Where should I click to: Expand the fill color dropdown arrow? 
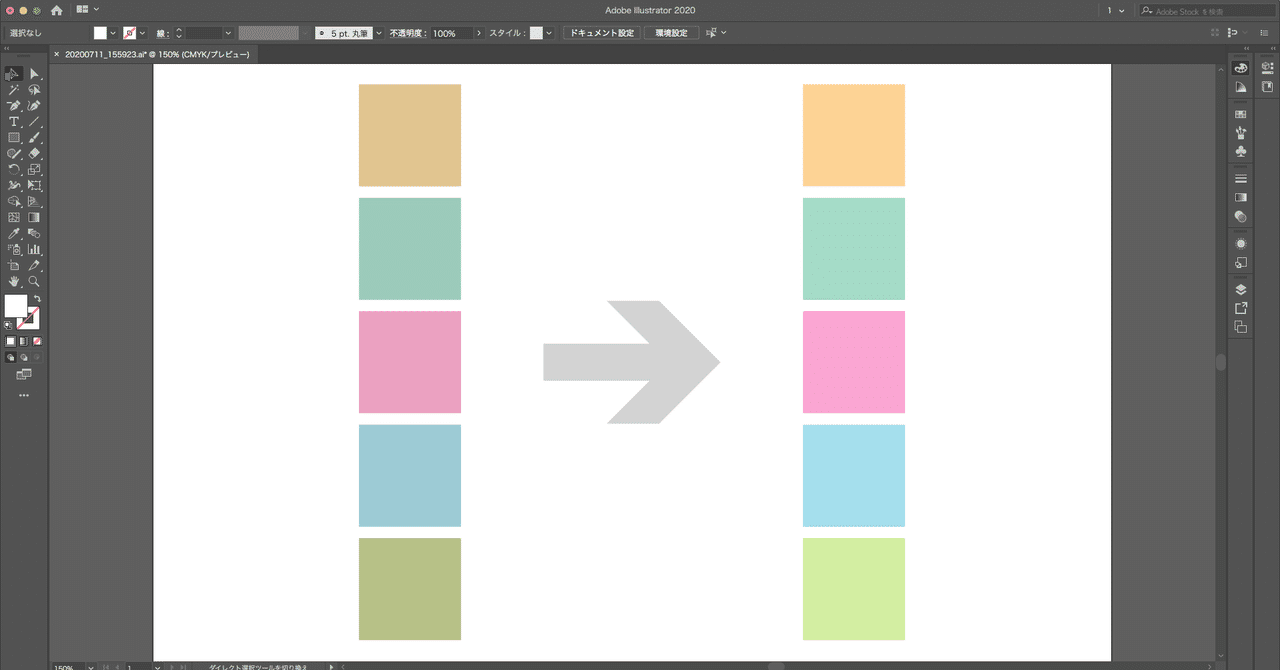pyautogui.click(x=112, y=33)
